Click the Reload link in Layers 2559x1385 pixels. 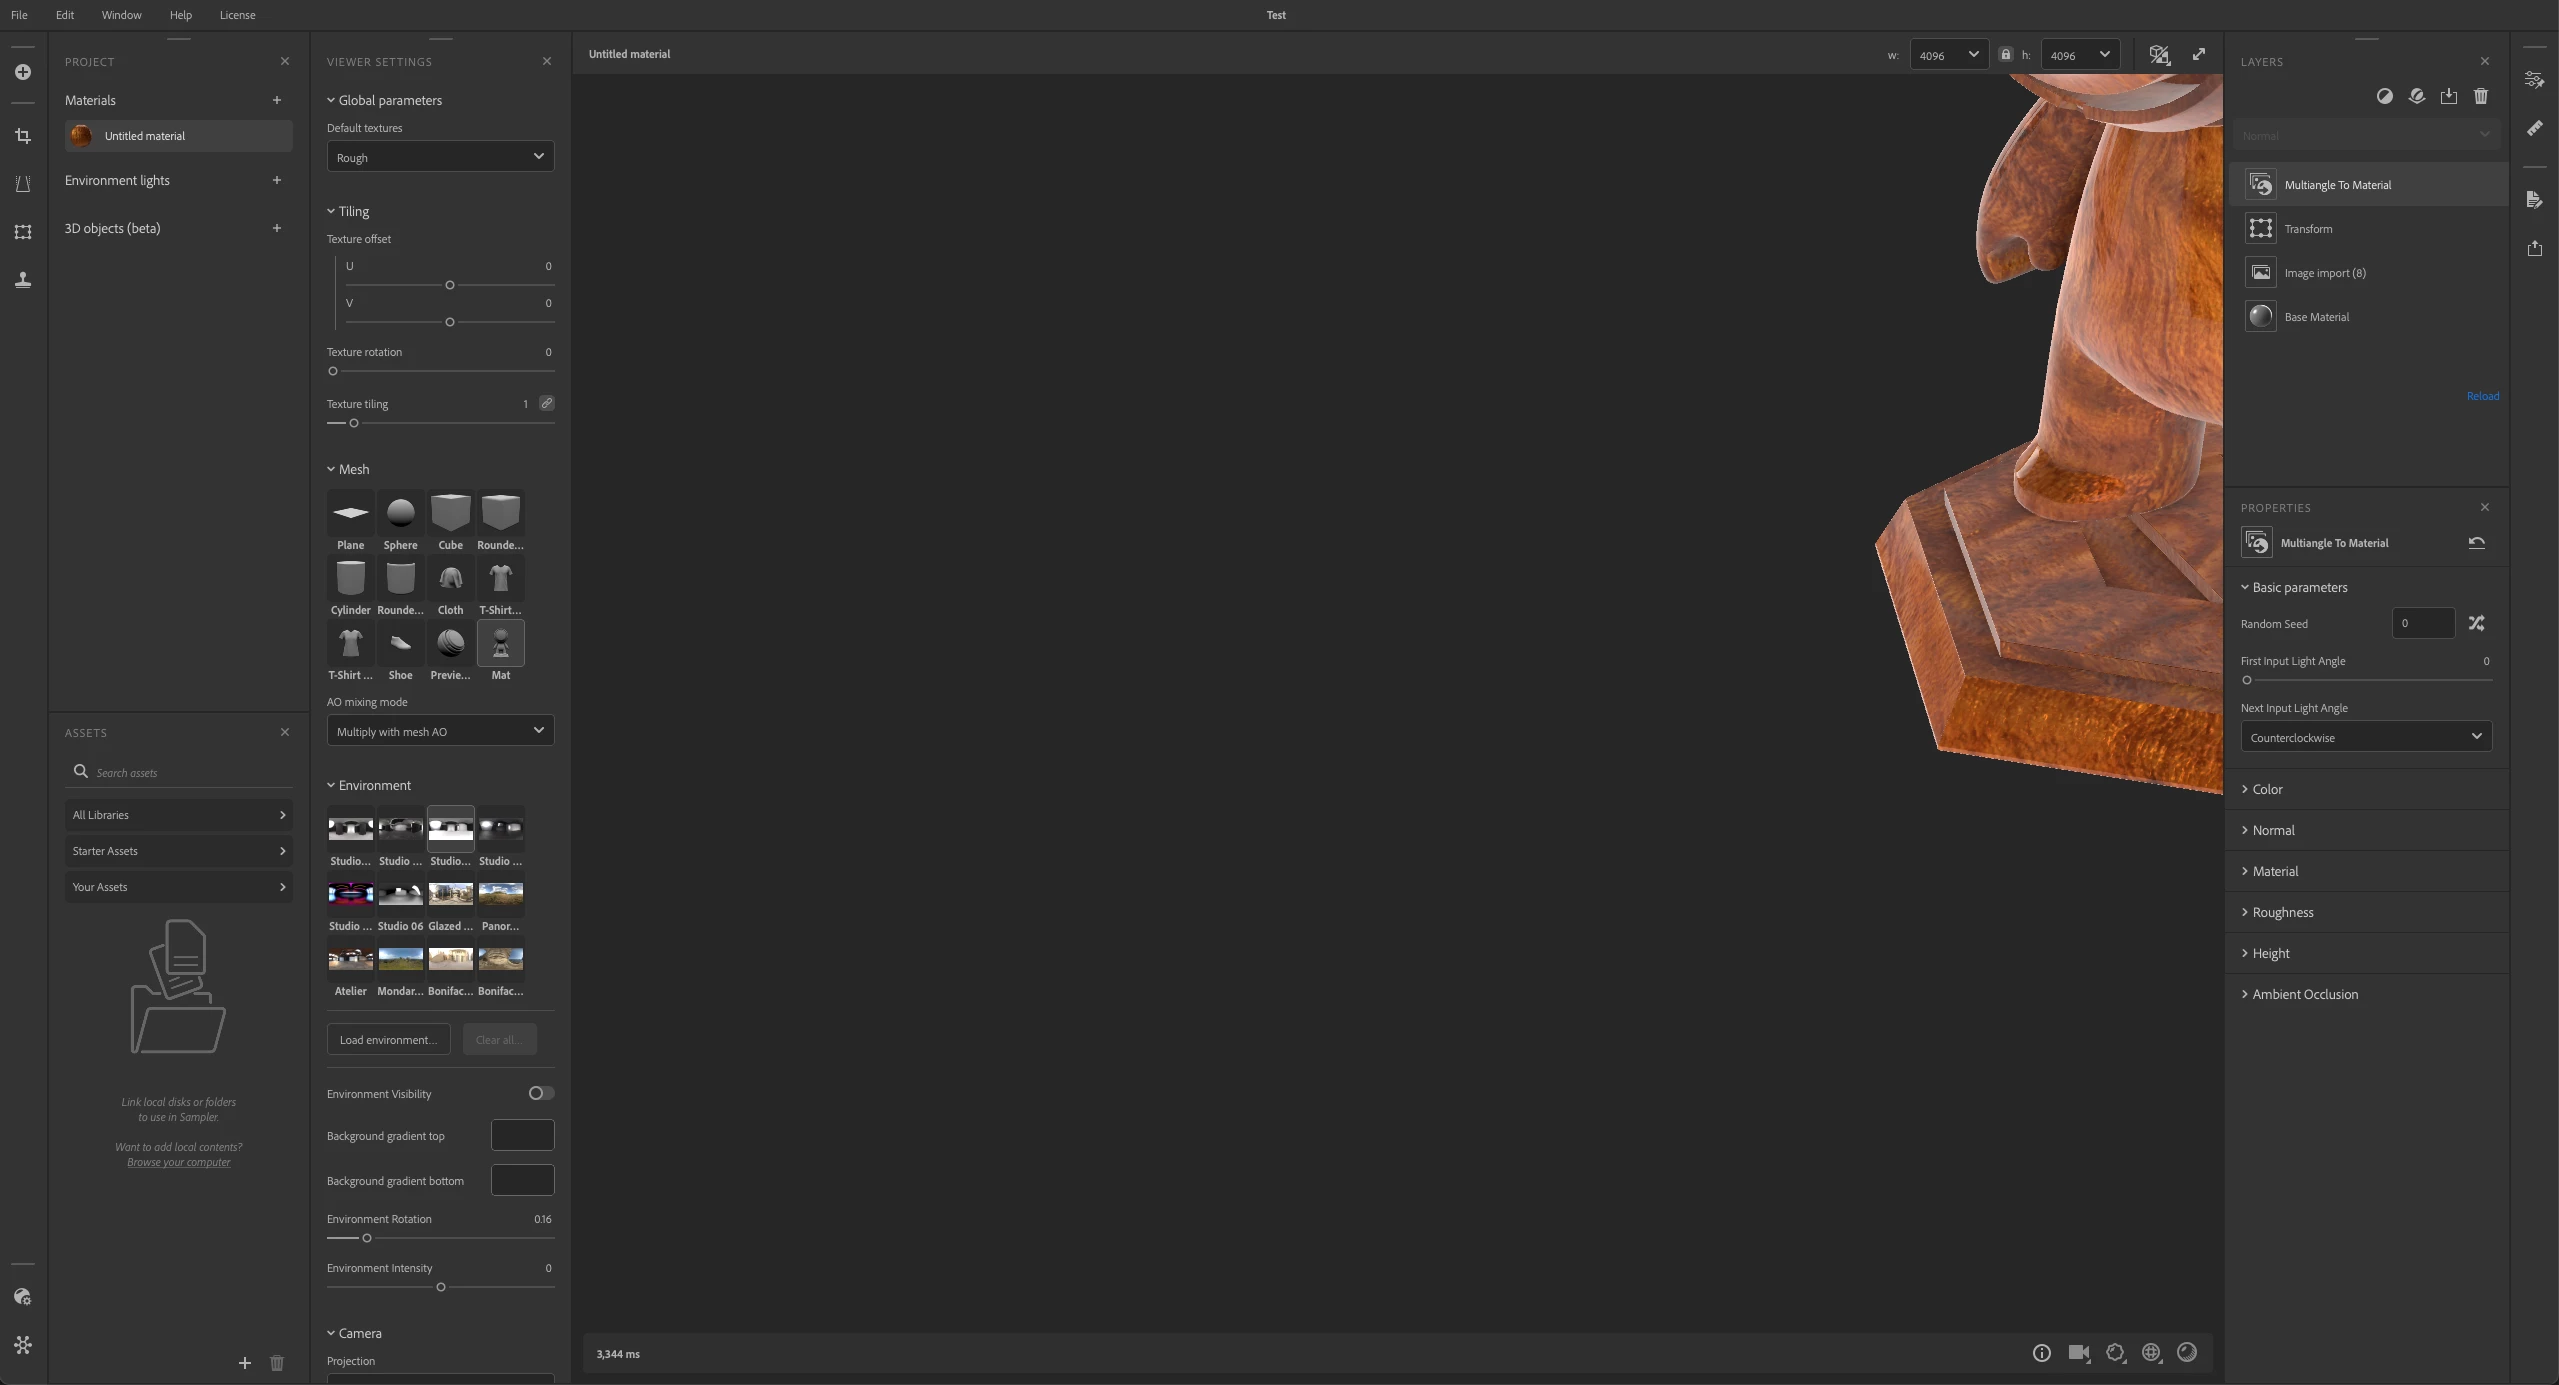(2482, 396)
